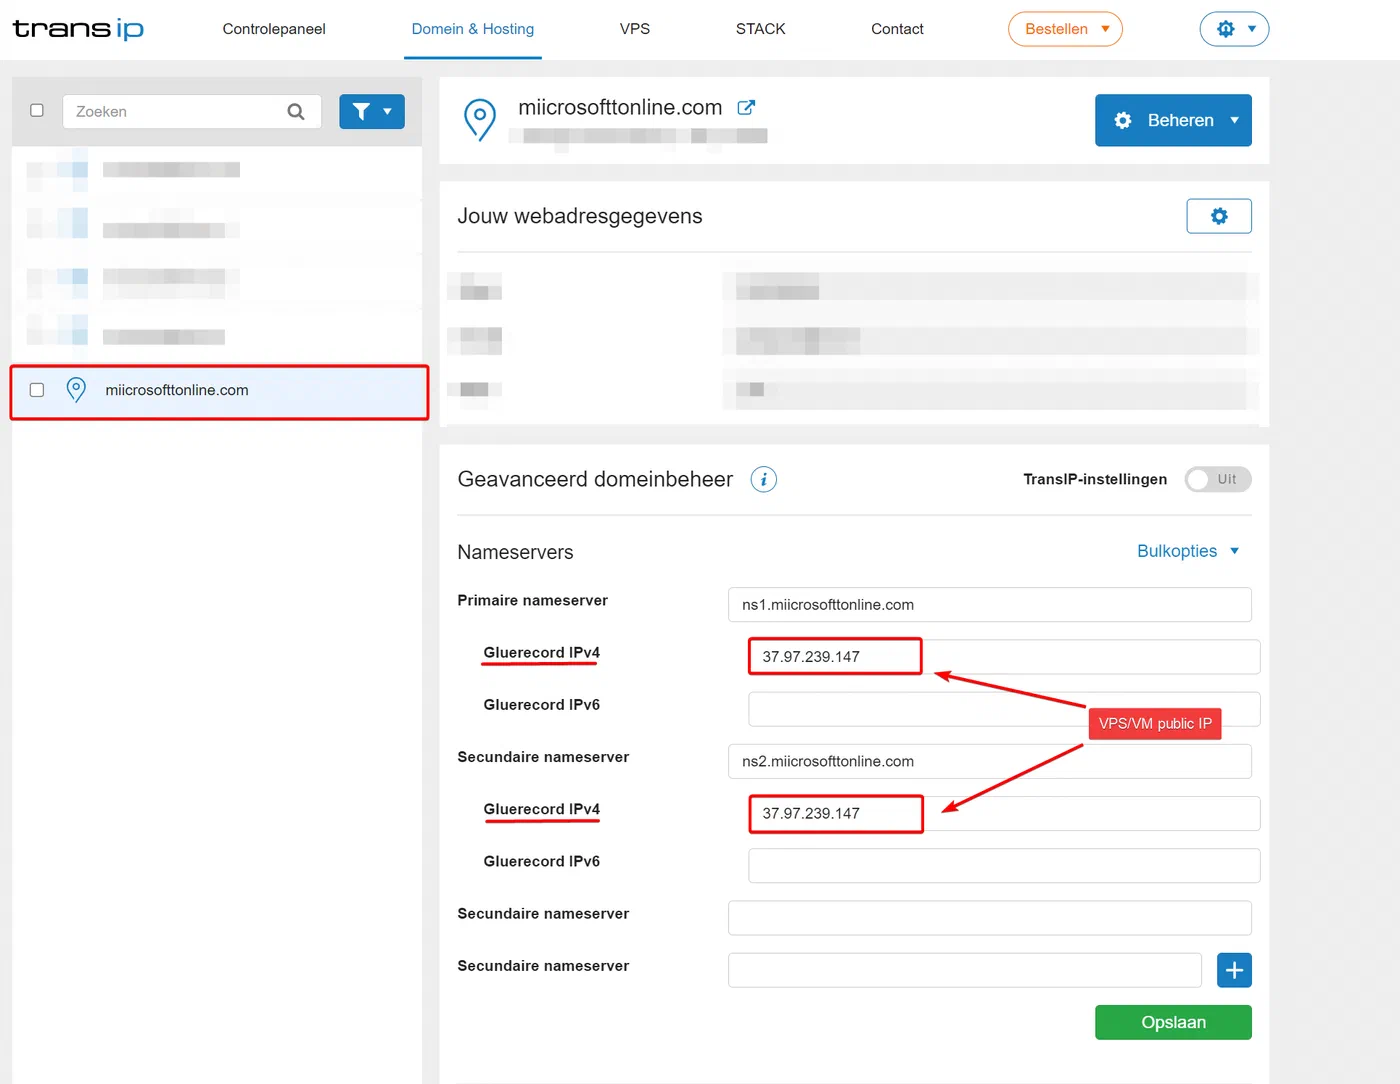1400x1084 pixels.
Task: Open the account settings gear dropdown
Action: click(1235, 29)
